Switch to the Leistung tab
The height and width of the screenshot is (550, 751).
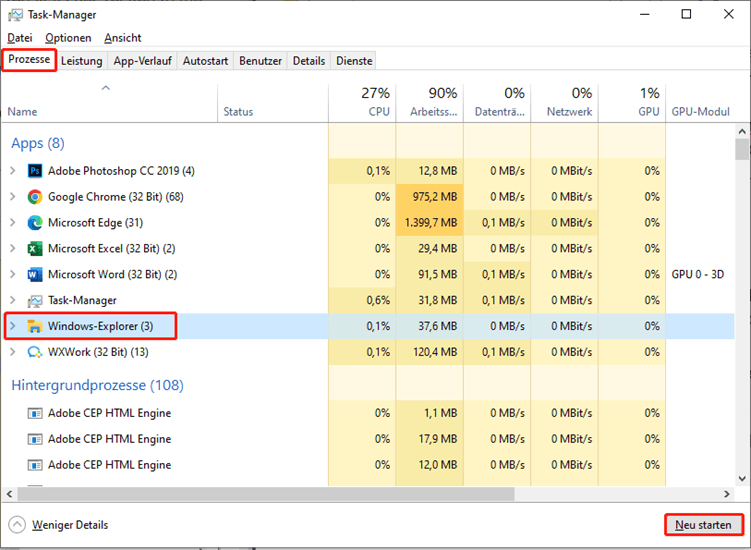pos(82,61)
